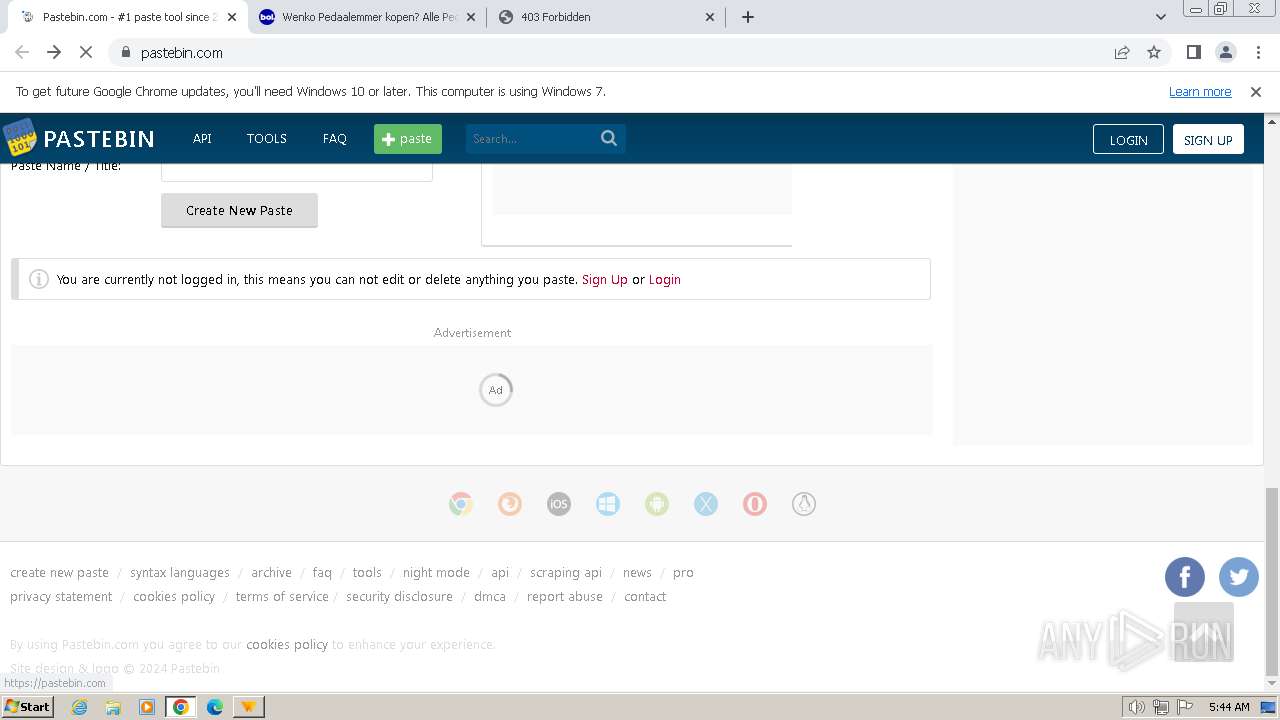Open contact footer link

click(645, 596)
